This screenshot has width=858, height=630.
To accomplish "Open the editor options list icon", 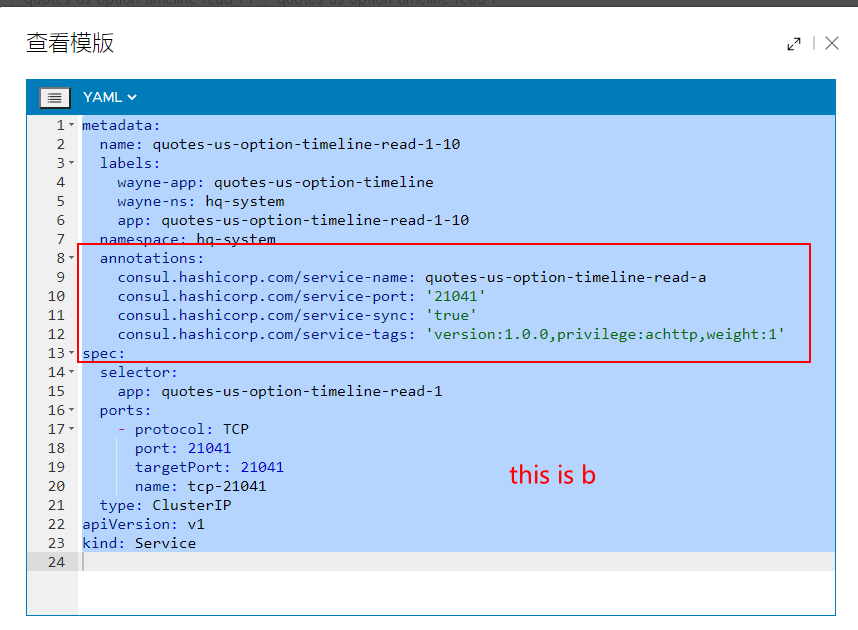I will tap(55, 97).
